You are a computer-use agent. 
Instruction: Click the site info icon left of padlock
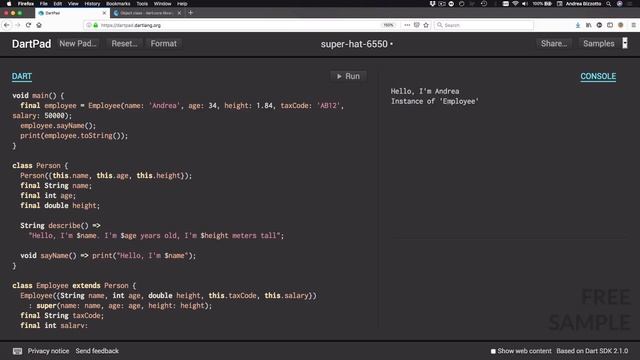[89, 25]
